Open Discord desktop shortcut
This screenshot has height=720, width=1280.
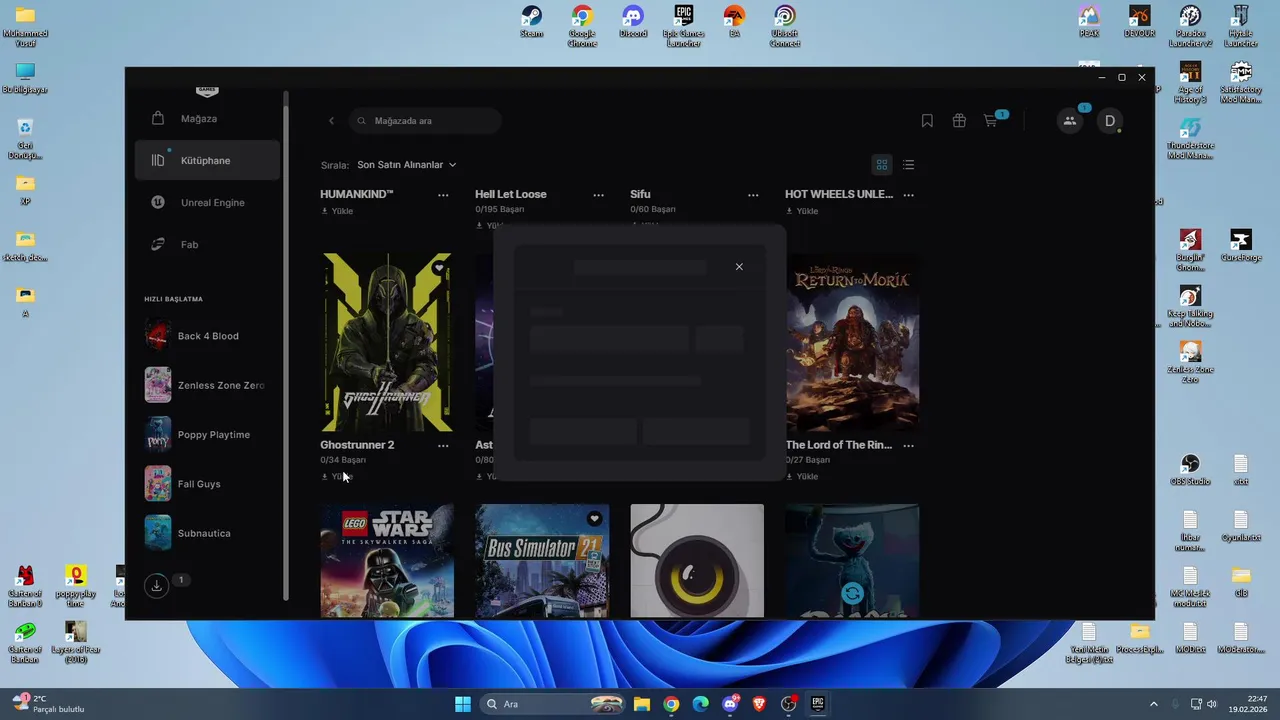point(633,24)
